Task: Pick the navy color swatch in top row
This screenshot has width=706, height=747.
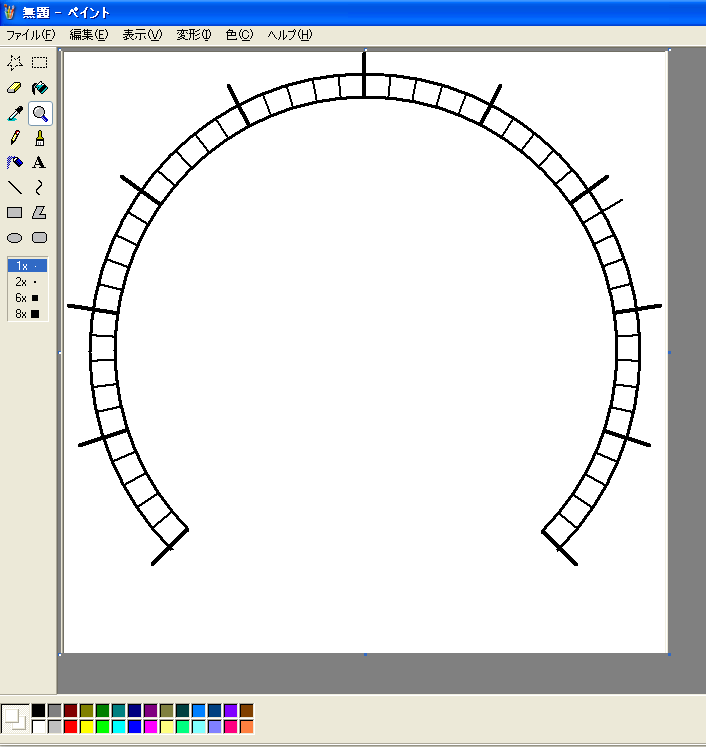Action: pyautogui.click(x=134, y=711)
